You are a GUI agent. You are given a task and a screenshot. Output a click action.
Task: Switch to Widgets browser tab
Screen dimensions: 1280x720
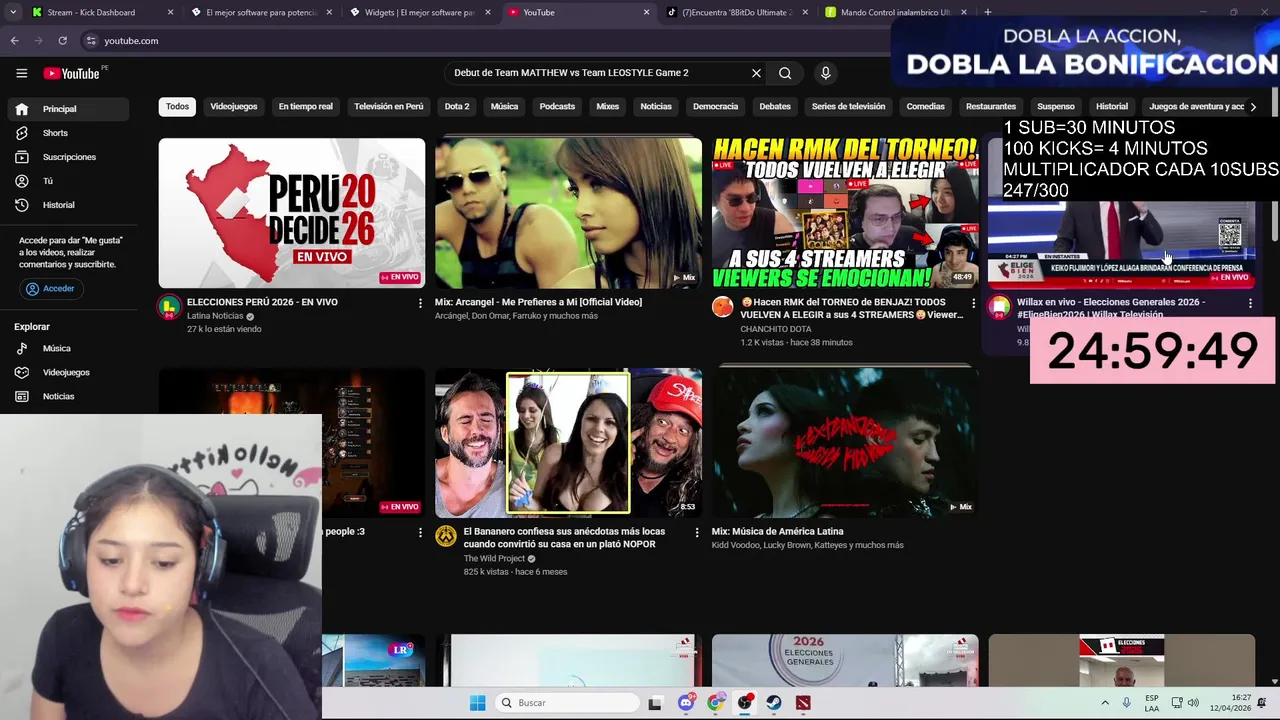coord(419,12)
